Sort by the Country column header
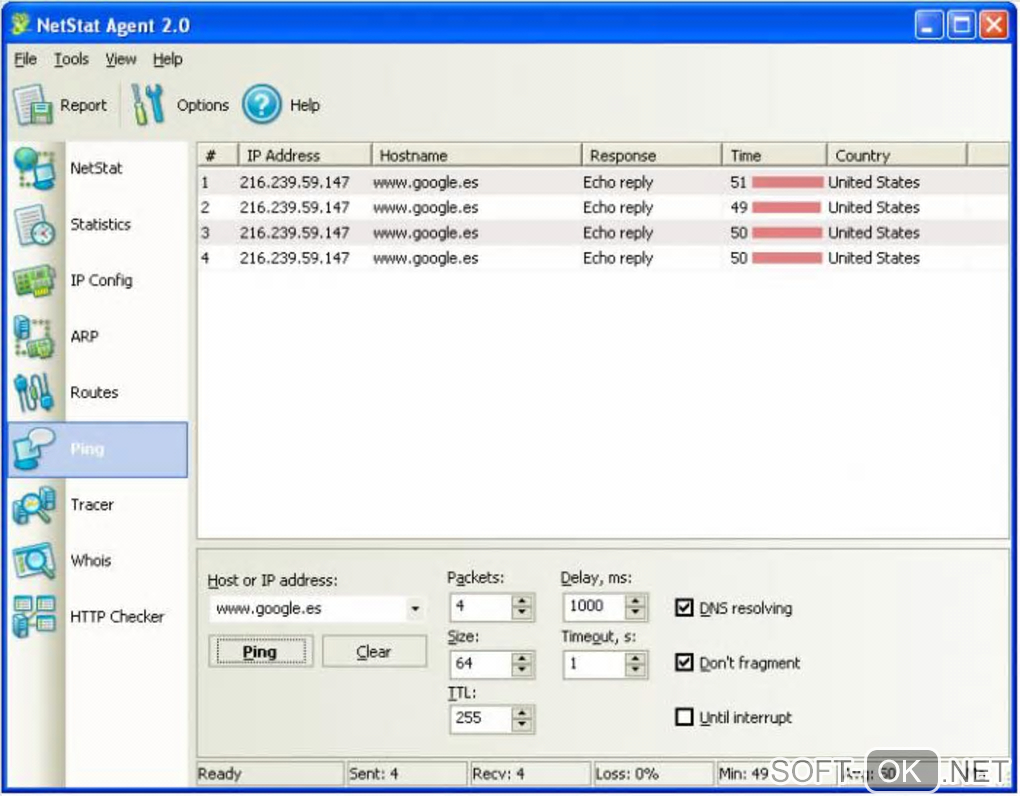Screen dimensions: 1020x796 tap(896, 155)
